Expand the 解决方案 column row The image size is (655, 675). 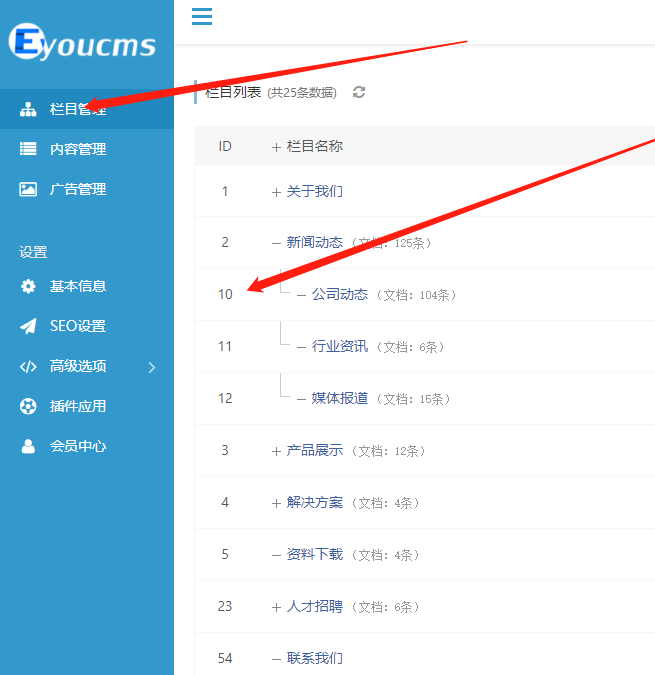click(x=276, y=503)
